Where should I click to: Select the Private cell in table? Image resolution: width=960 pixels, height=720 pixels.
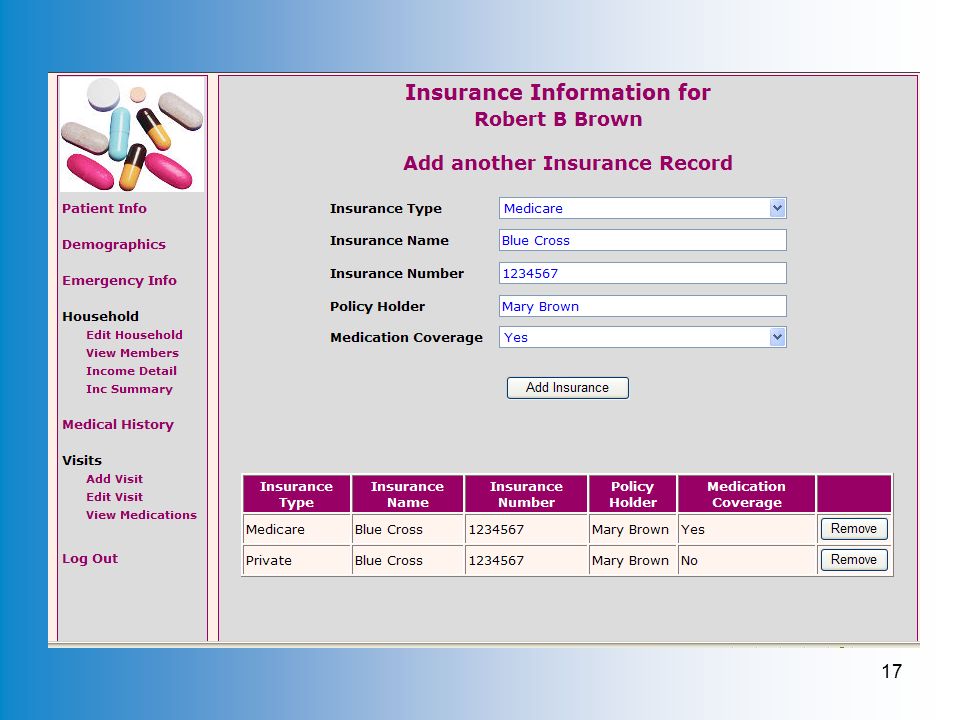(x=297, y=560)
